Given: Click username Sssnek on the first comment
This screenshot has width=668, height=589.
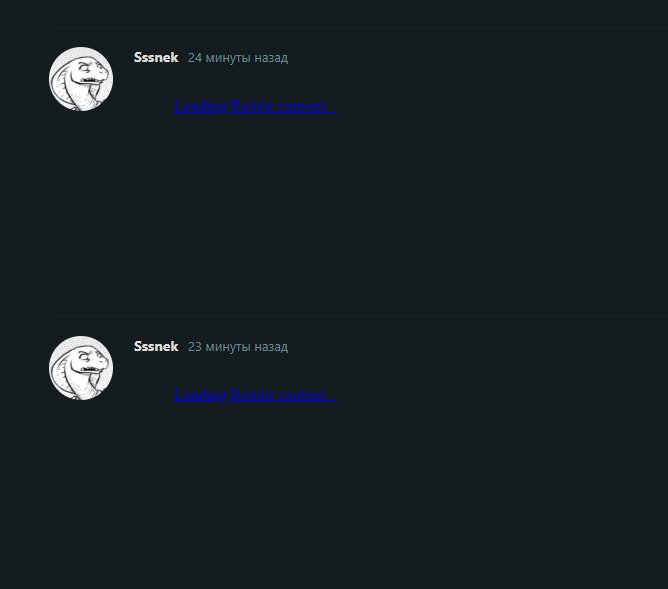Looking at the screenshot, I should [x=156, y=57].
